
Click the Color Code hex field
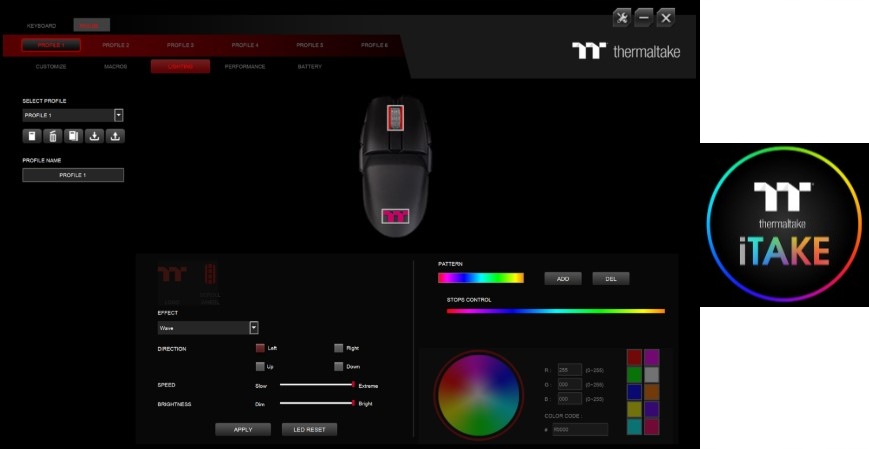(580, 430)
